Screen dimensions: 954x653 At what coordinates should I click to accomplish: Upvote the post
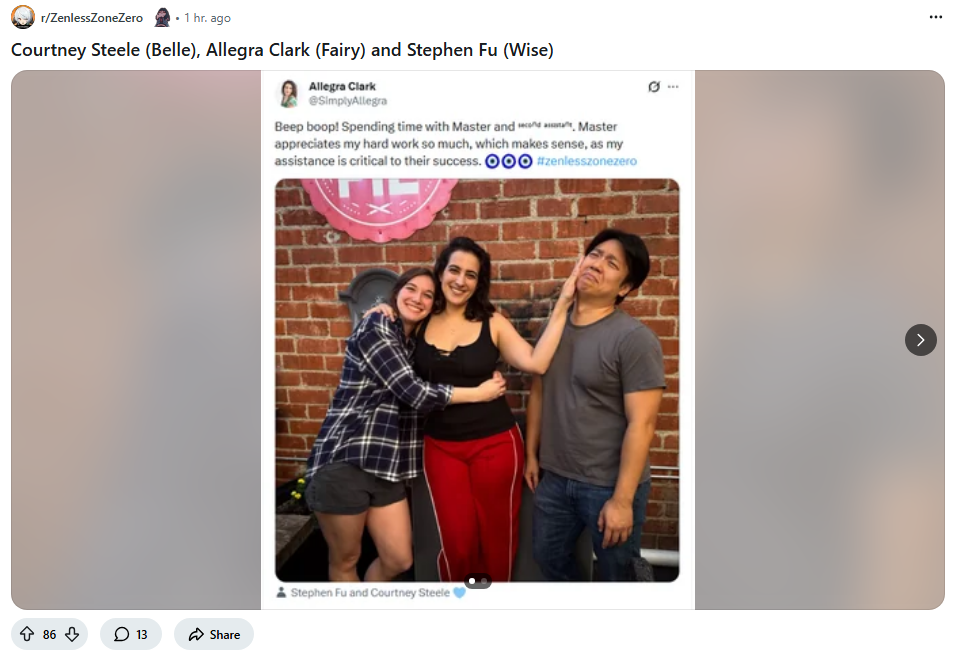27,634
